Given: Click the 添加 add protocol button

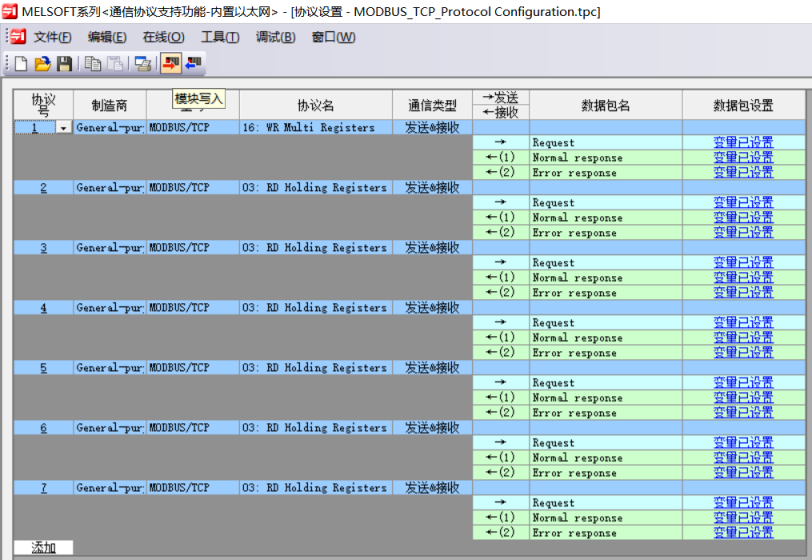Looking at the screenshot, I should click(44, 548).
